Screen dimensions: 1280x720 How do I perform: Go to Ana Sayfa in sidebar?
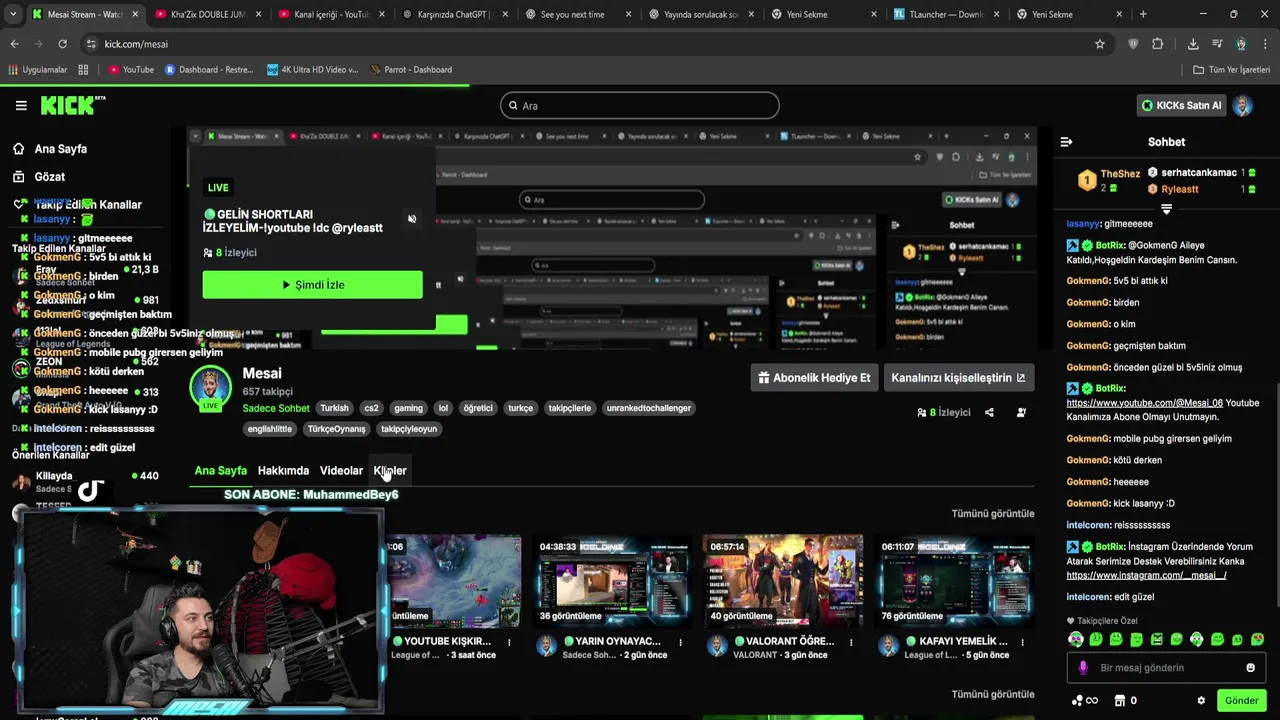[61, 149]
